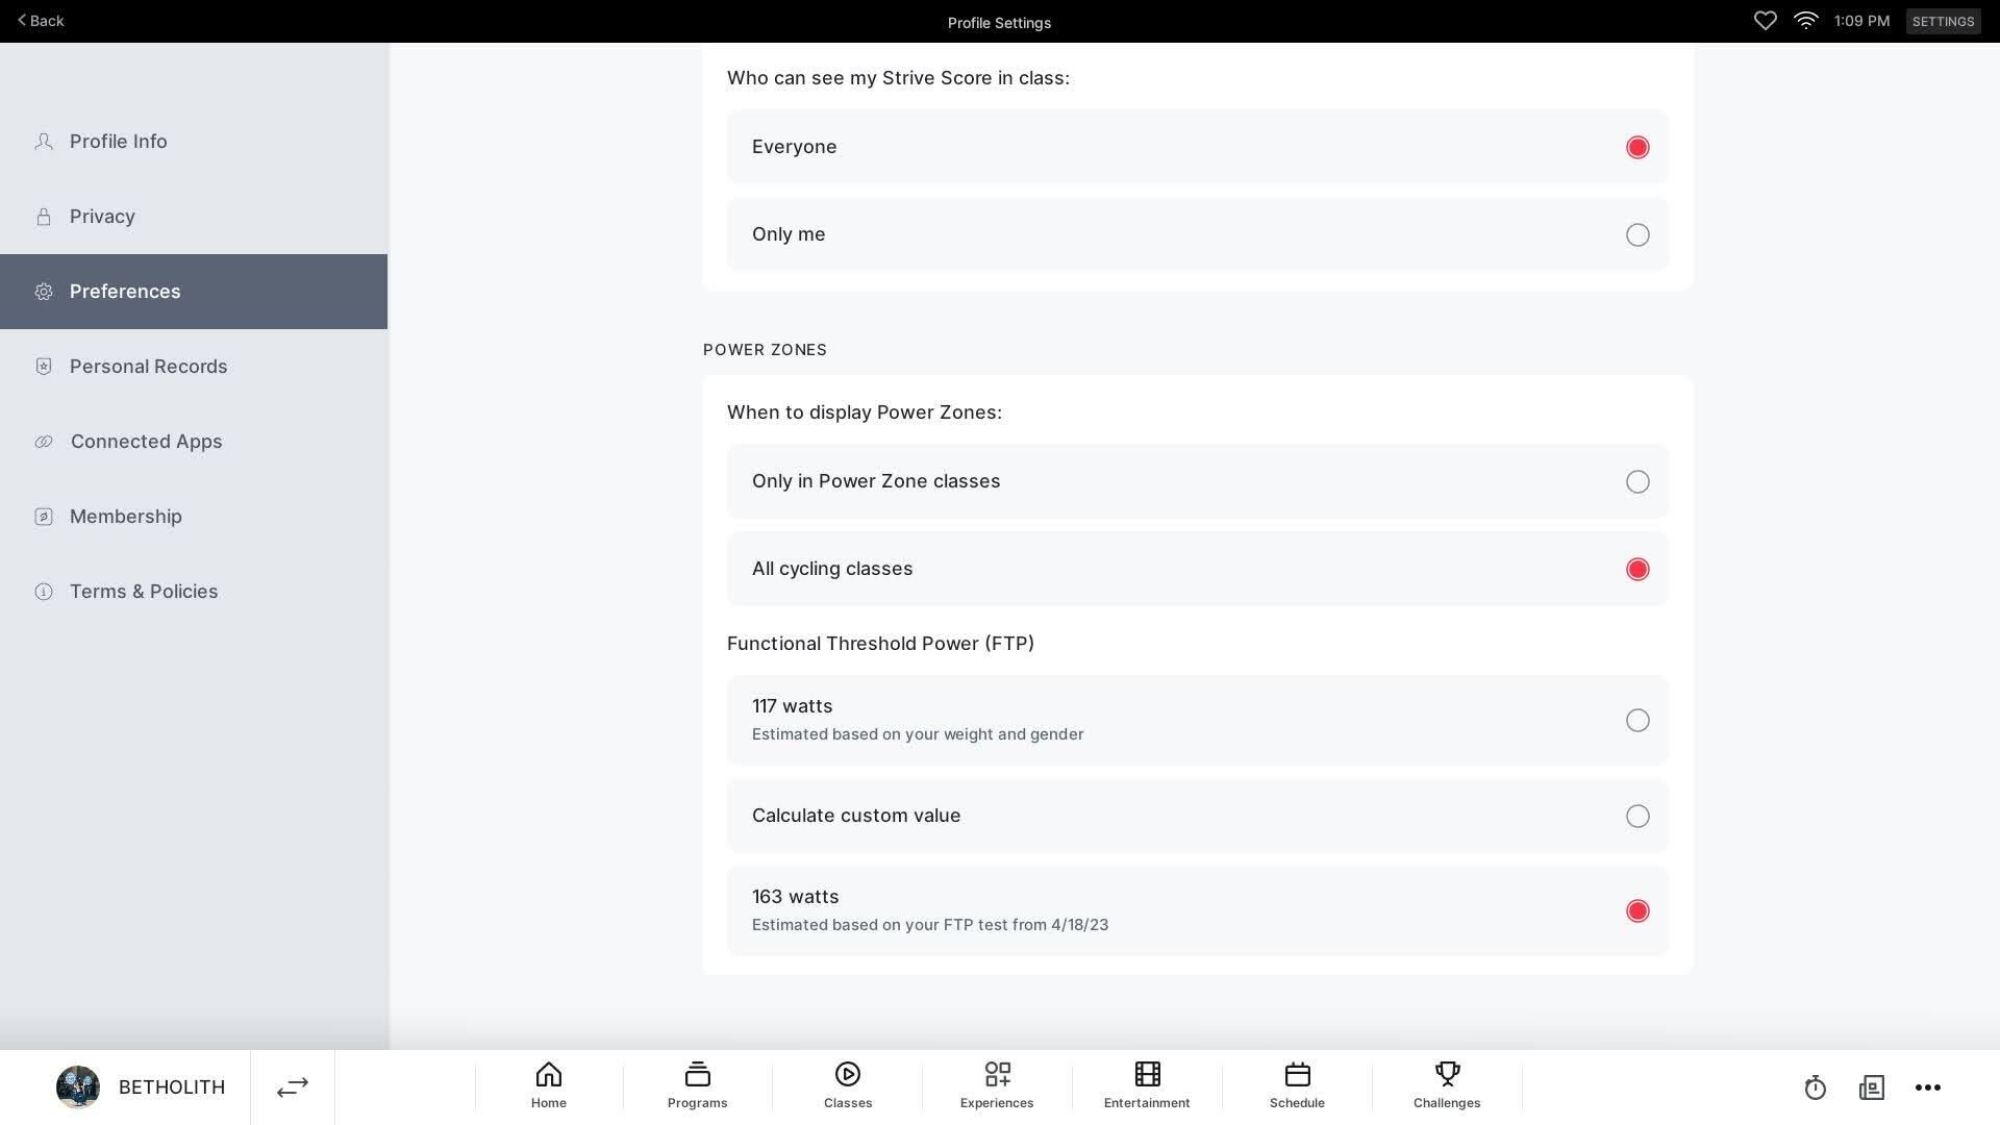Image resolution: width=2000 pixels, height=1125 pixels.
Task: Select the Classes navigation icon
Action: point(848,1087)
